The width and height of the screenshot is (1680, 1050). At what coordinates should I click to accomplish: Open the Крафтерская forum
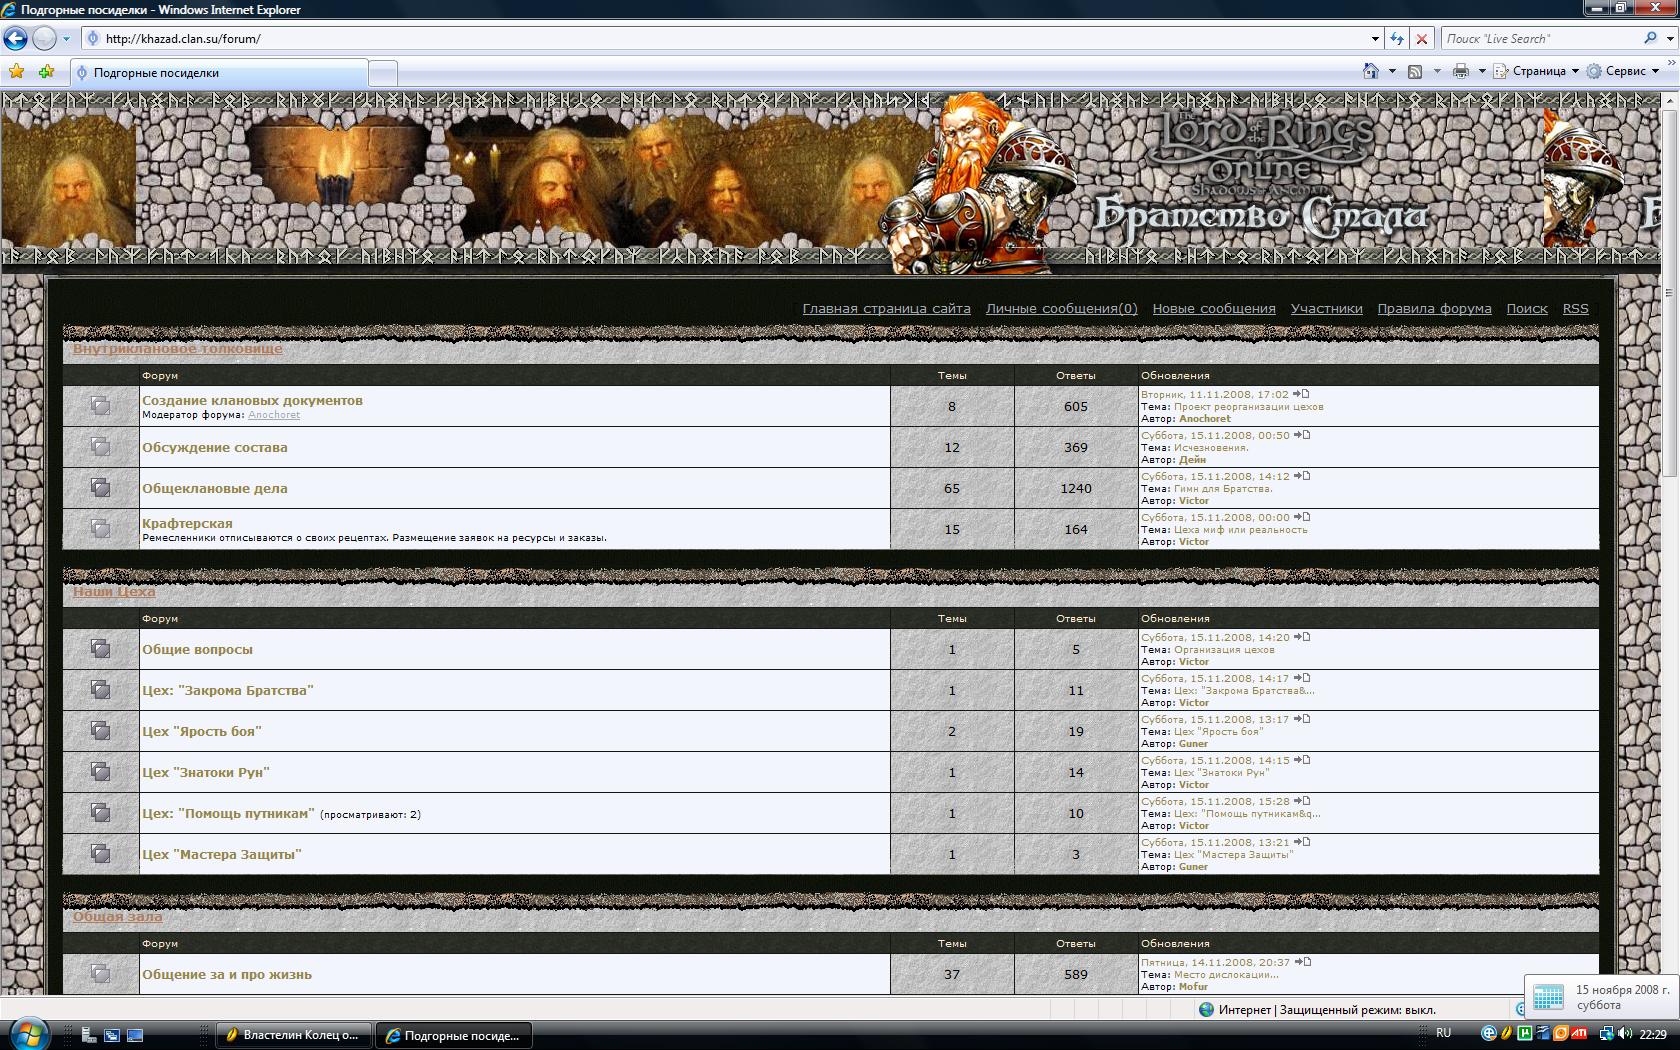[x=187, y=523]
